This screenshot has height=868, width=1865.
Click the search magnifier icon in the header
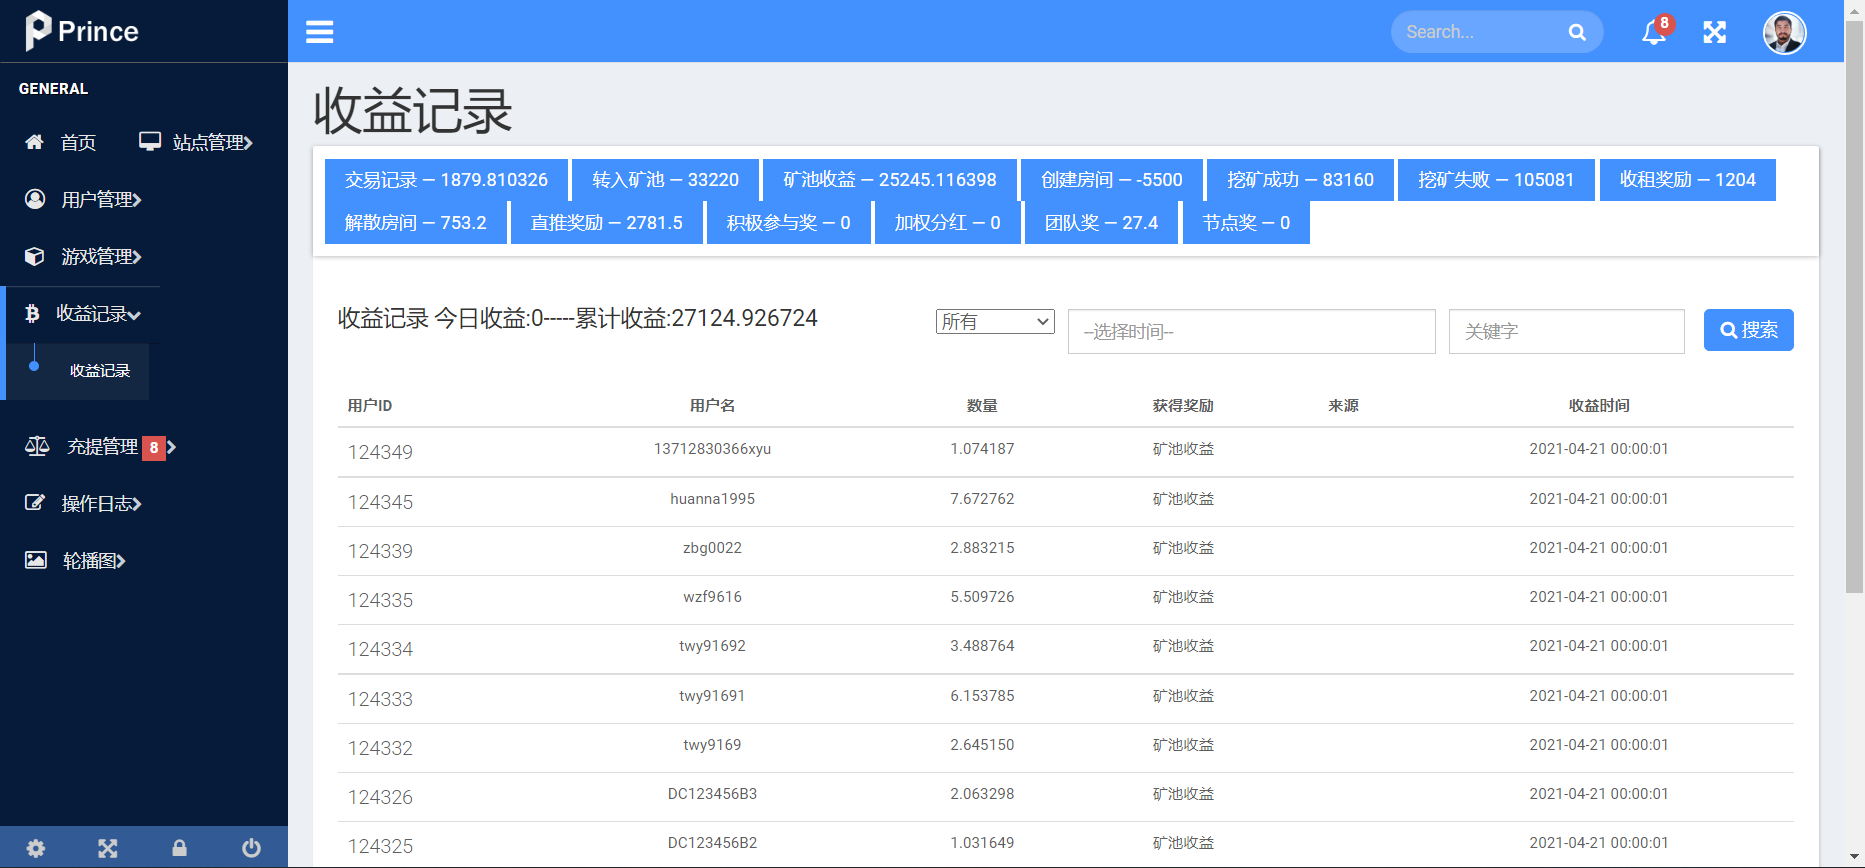point(1577,32)
